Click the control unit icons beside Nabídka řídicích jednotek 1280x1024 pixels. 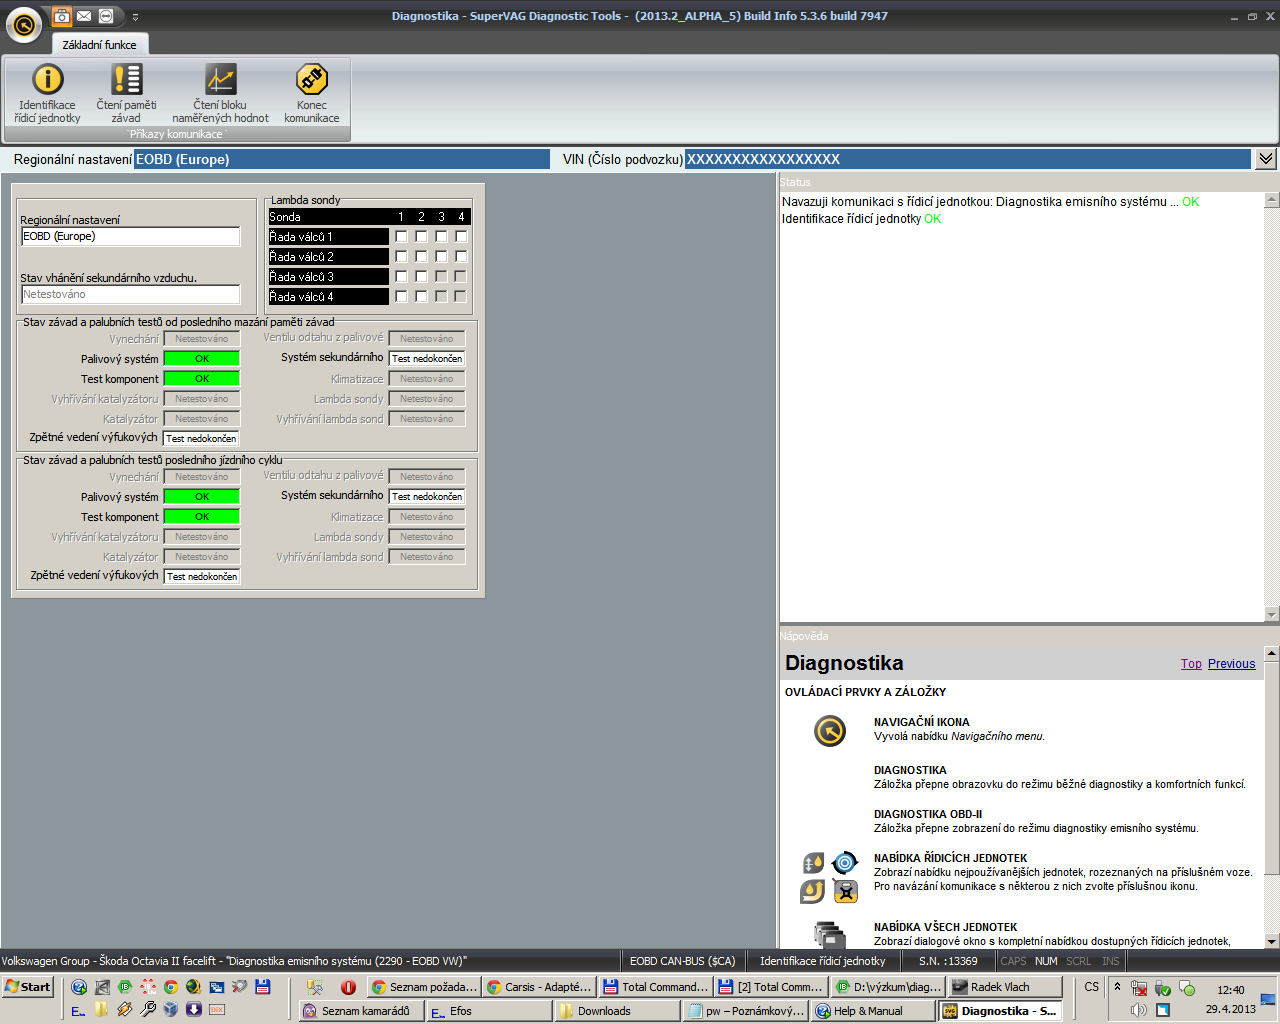[830, 877]
